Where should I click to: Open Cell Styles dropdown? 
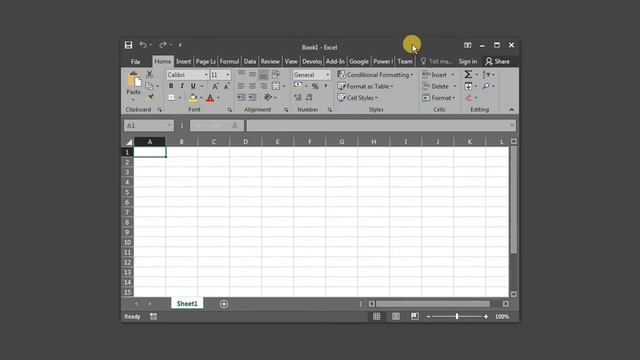358,98
